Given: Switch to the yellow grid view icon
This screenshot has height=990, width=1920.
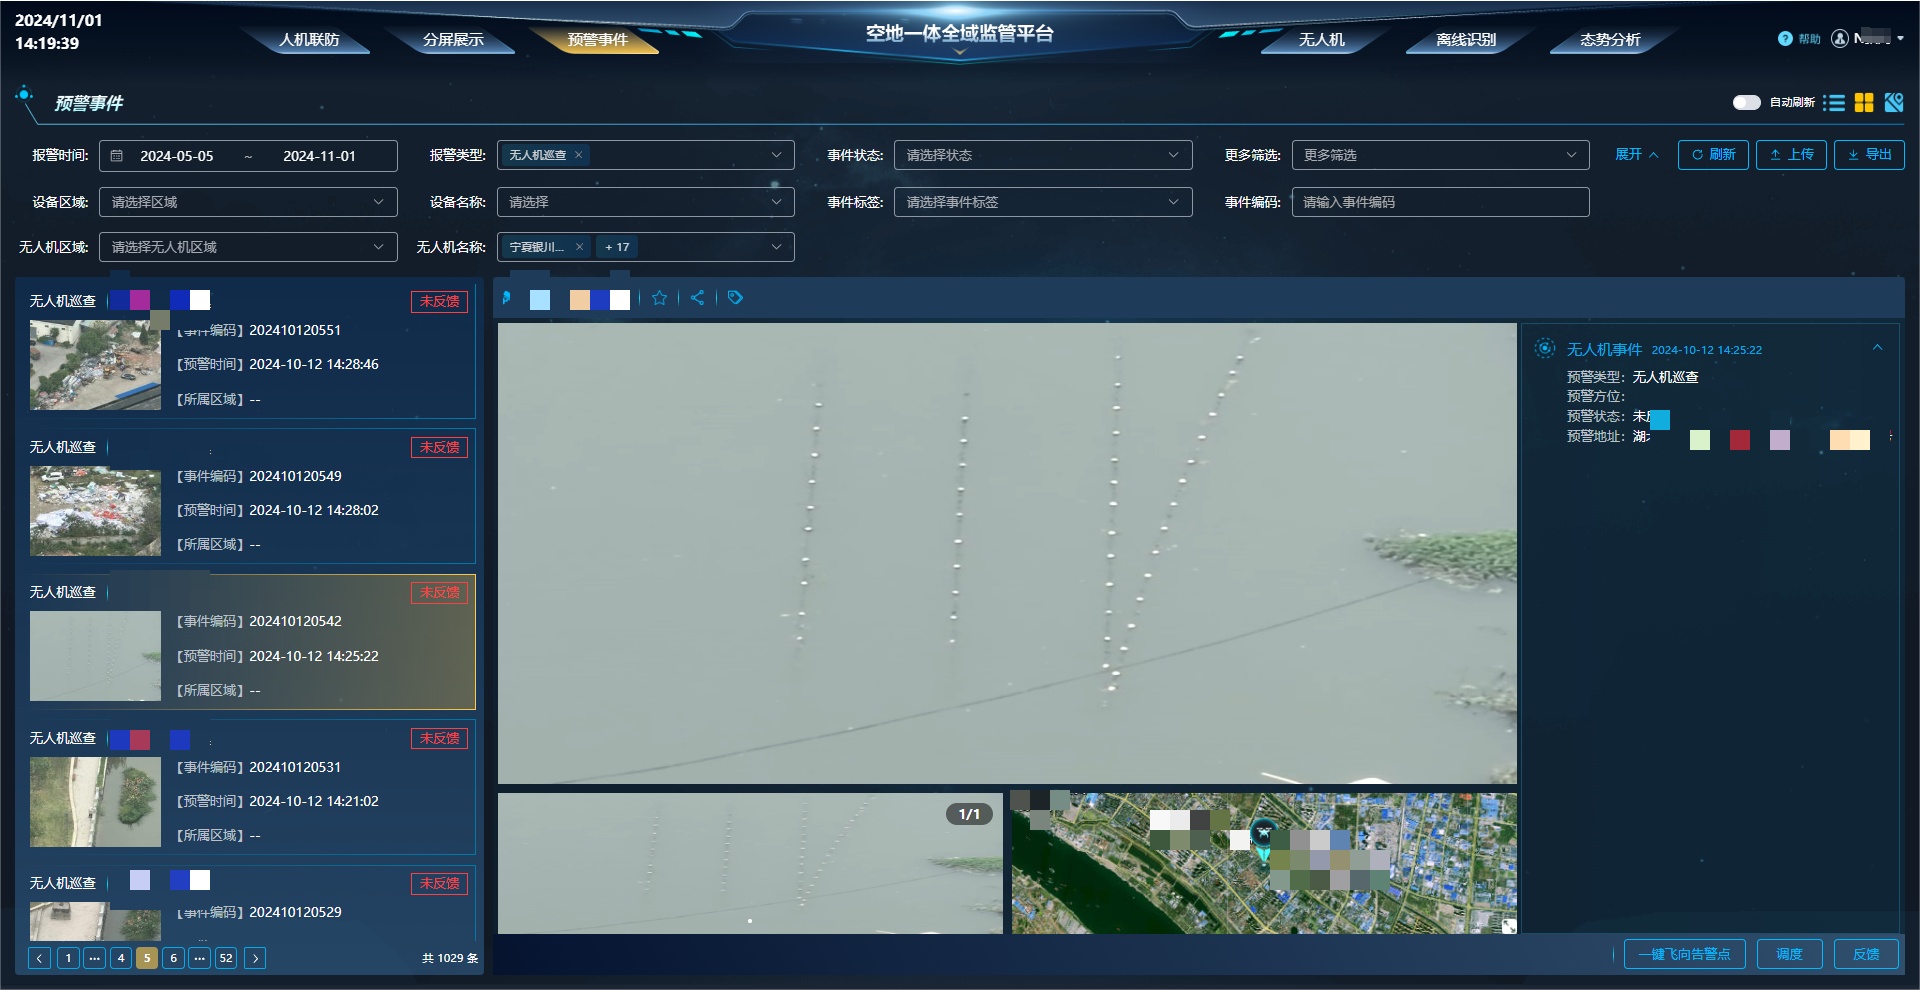Looking at the screenshot, I should pyautogui.click(x=1864, y=103).
